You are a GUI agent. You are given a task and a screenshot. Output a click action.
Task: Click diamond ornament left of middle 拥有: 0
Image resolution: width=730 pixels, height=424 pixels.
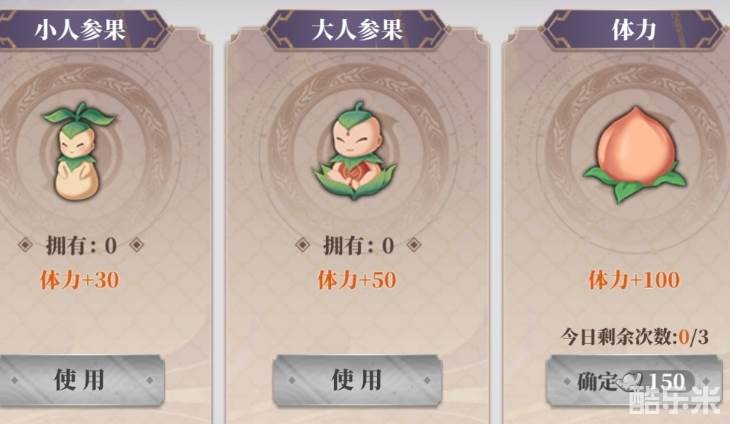click(303, 244)
